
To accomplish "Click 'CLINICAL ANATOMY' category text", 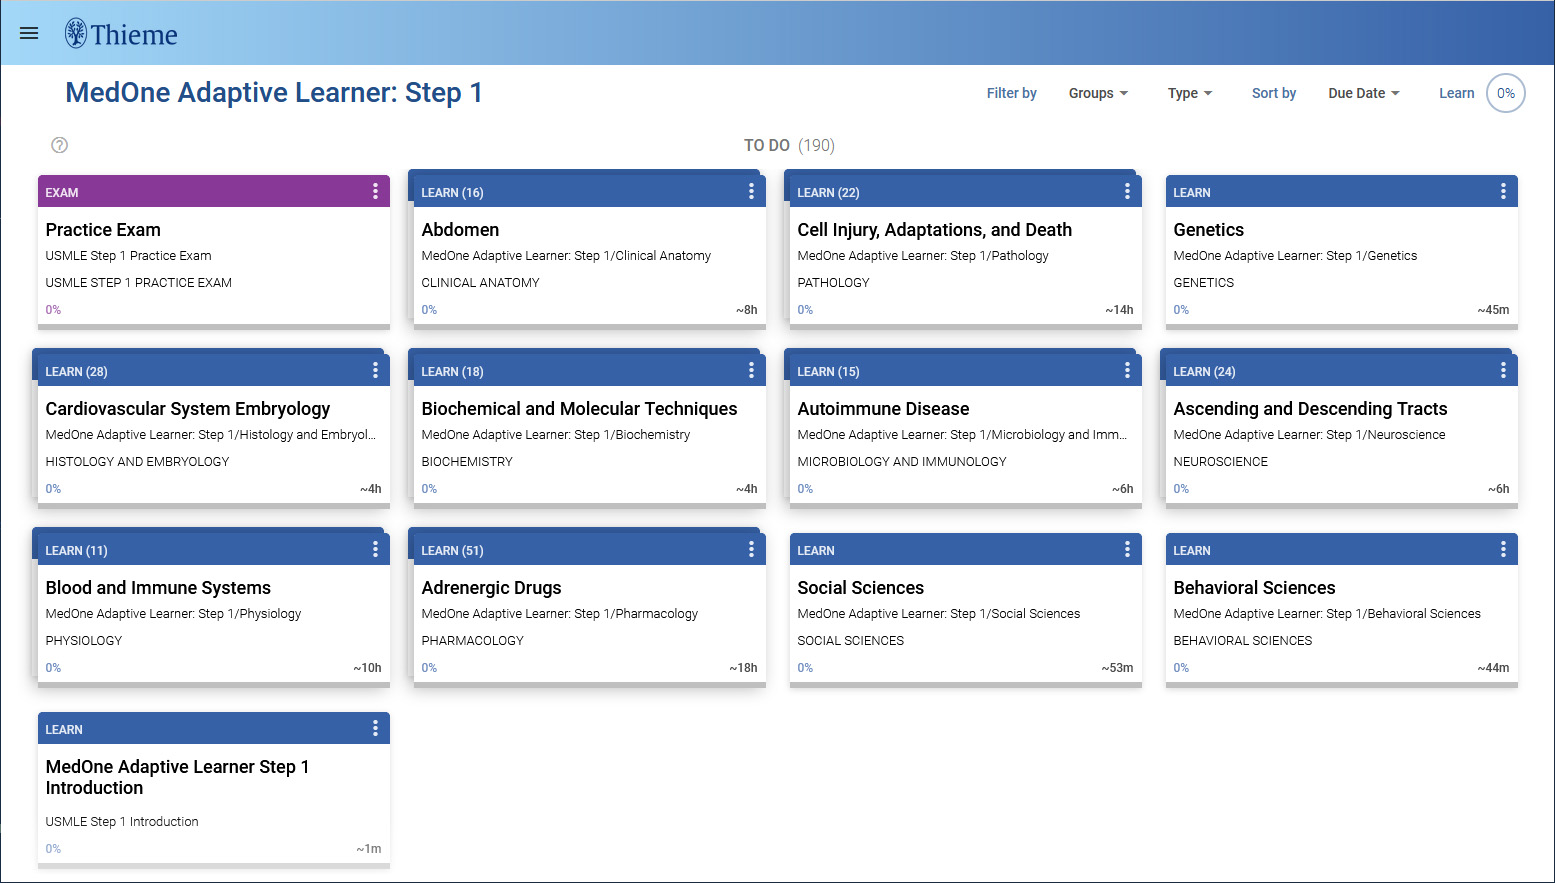I will (x=480, y=283).
